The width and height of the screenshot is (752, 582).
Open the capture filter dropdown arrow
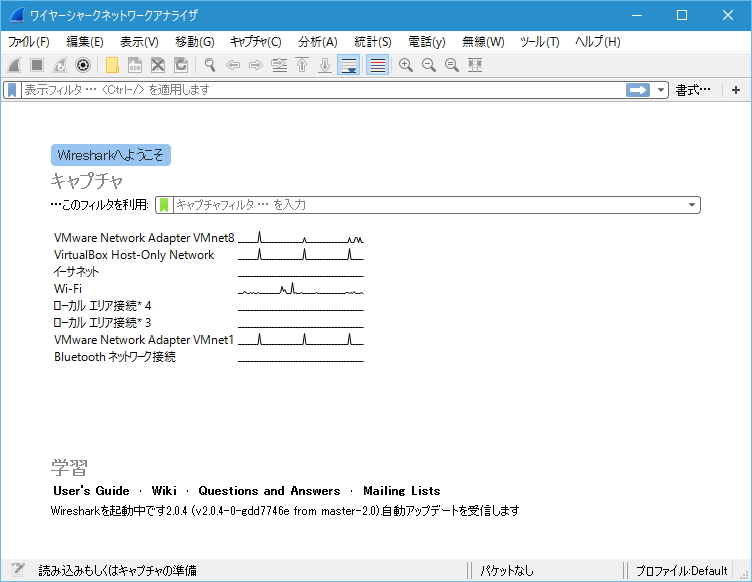pyautogui.click(x=692, y=205)
